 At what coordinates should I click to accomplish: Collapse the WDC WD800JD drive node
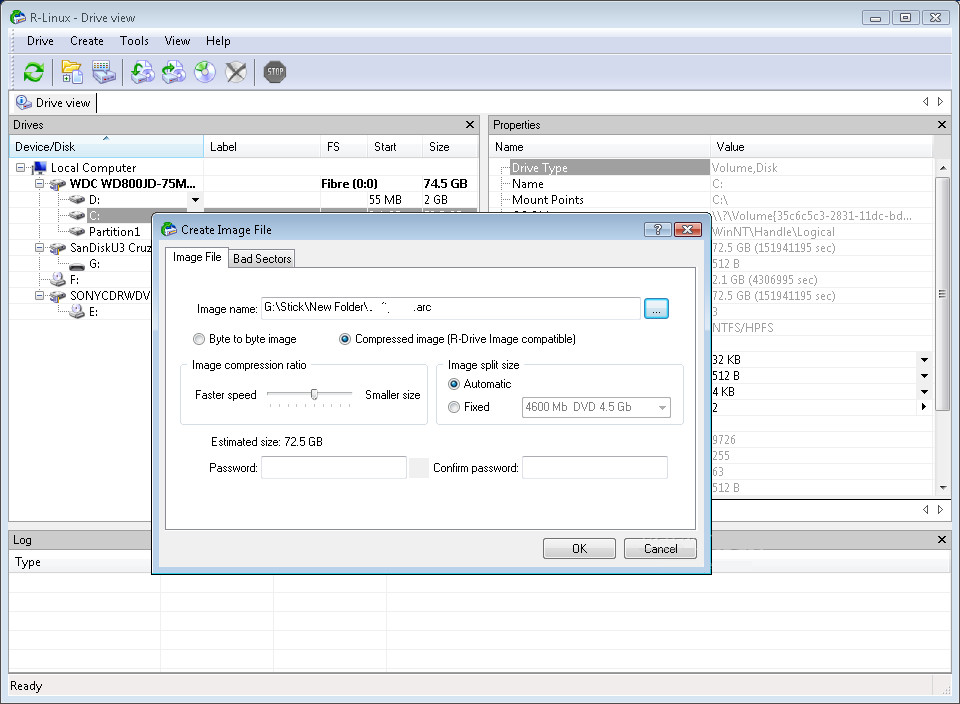click(x=40, y=184)
